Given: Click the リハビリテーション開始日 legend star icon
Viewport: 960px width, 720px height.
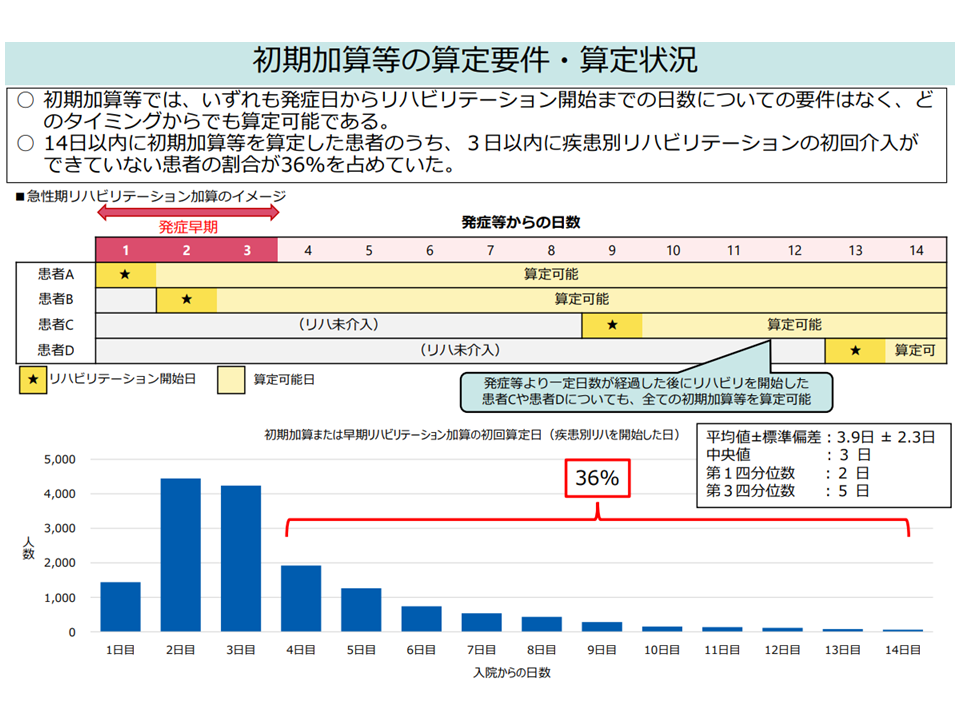Looking at the screenshot, I should pyautogui.click(x=33, y=380).
